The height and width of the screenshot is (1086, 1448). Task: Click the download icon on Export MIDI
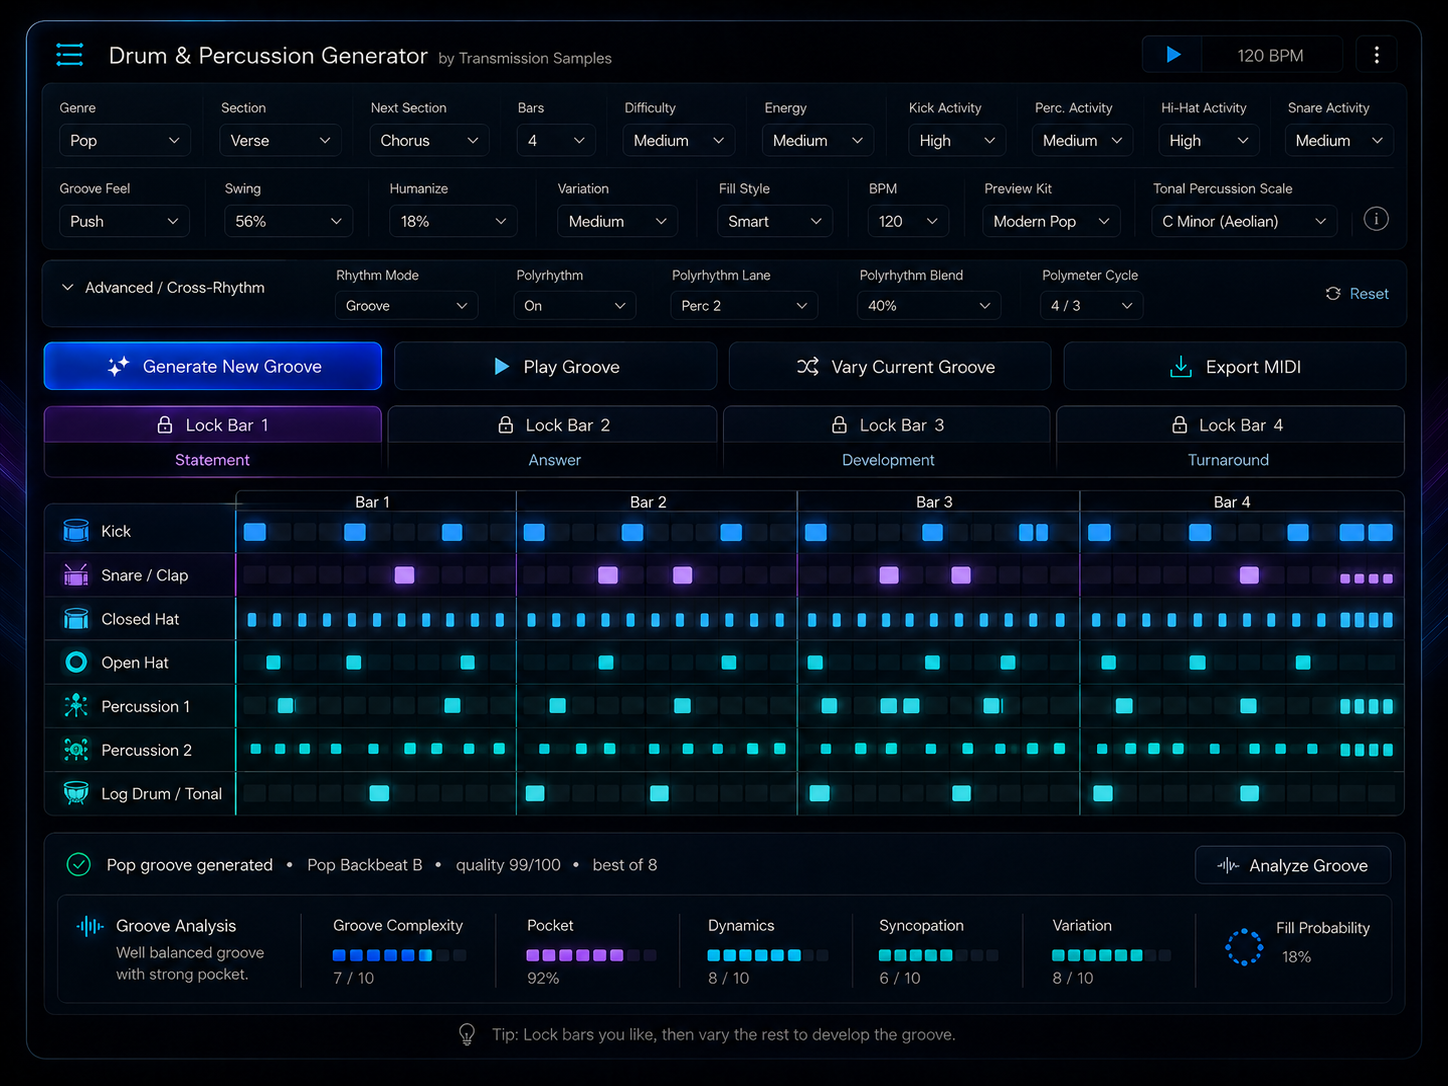(1181, 367)
